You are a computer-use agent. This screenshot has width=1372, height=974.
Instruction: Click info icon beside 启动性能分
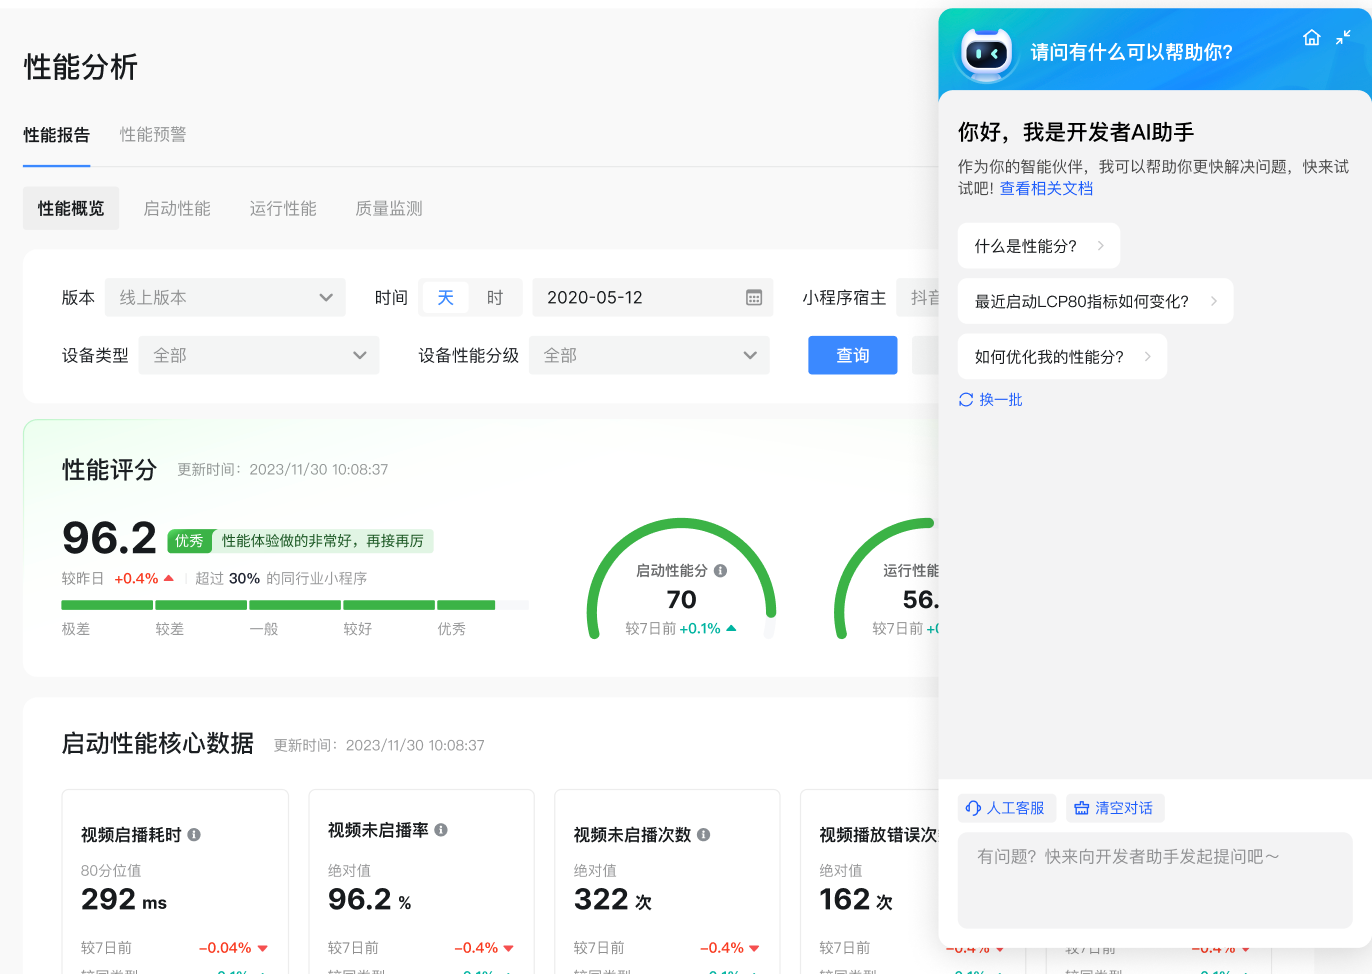click(720, 571)
